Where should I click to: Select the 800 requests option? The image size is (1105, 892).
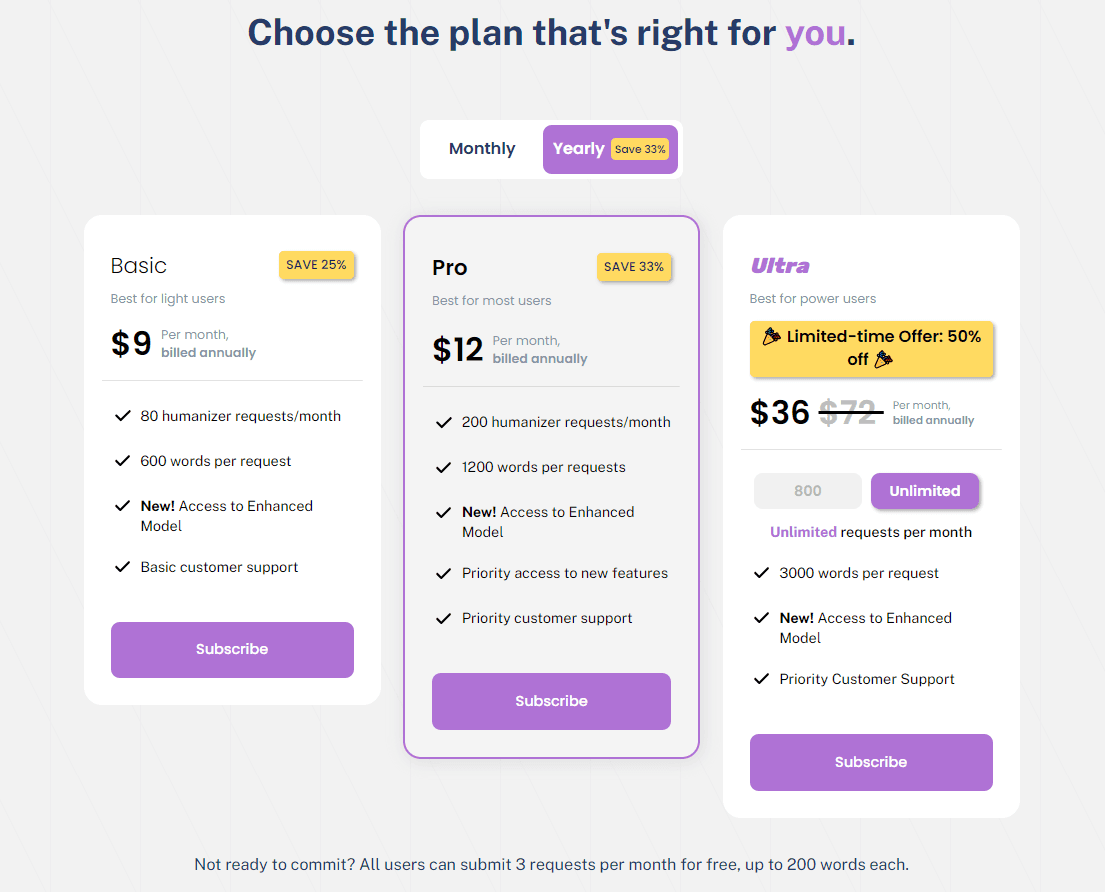(x=807, y=491)
